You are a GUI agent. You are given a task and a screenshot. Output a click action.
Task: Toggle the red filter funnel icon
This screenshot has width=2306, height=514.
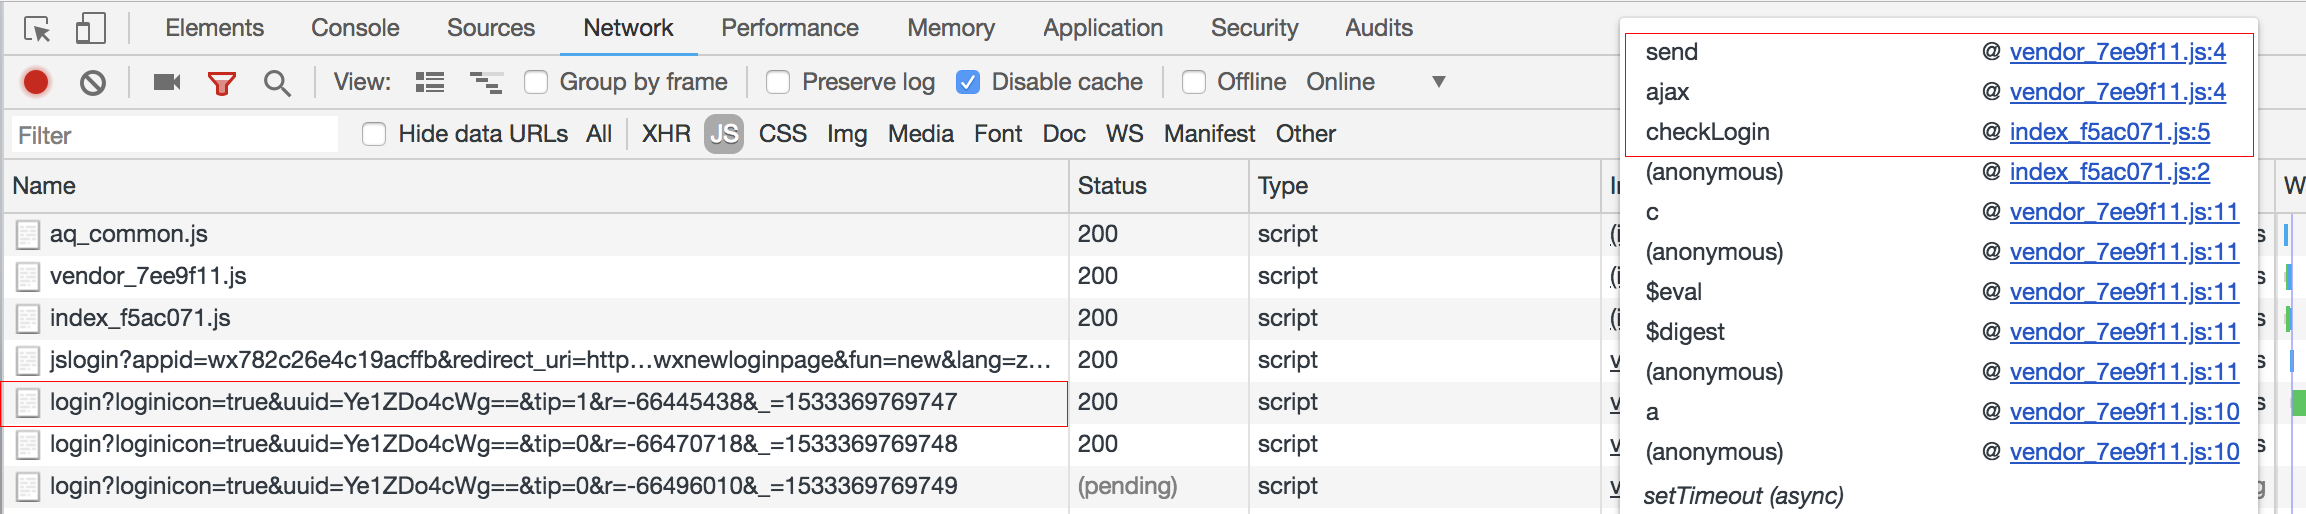point(221,83)
